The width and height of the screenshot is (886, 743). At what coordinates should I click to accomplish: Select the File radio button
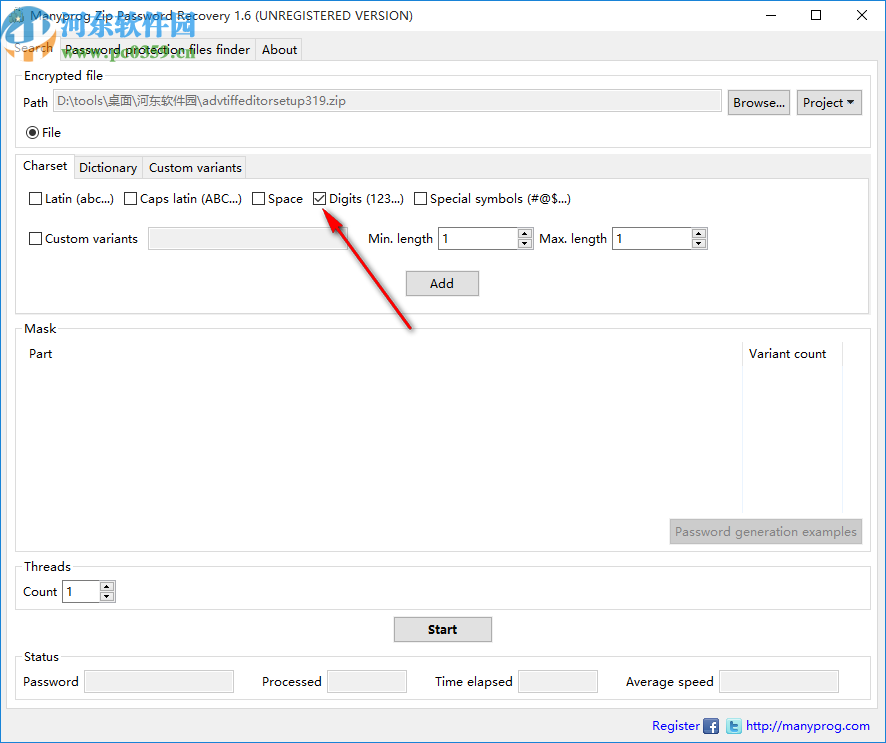coord(31,132)
